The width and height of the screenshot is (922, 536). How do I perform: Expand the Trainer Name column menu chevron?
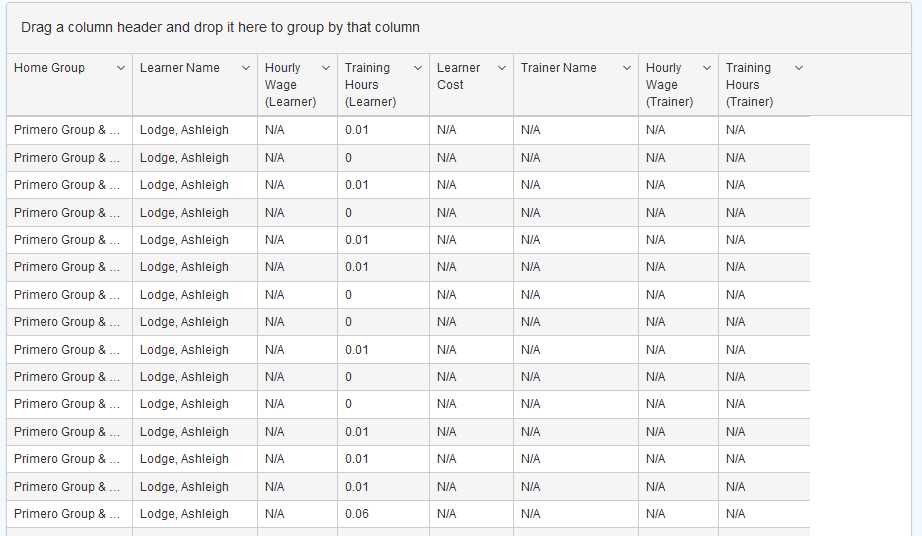click(627, 68)
